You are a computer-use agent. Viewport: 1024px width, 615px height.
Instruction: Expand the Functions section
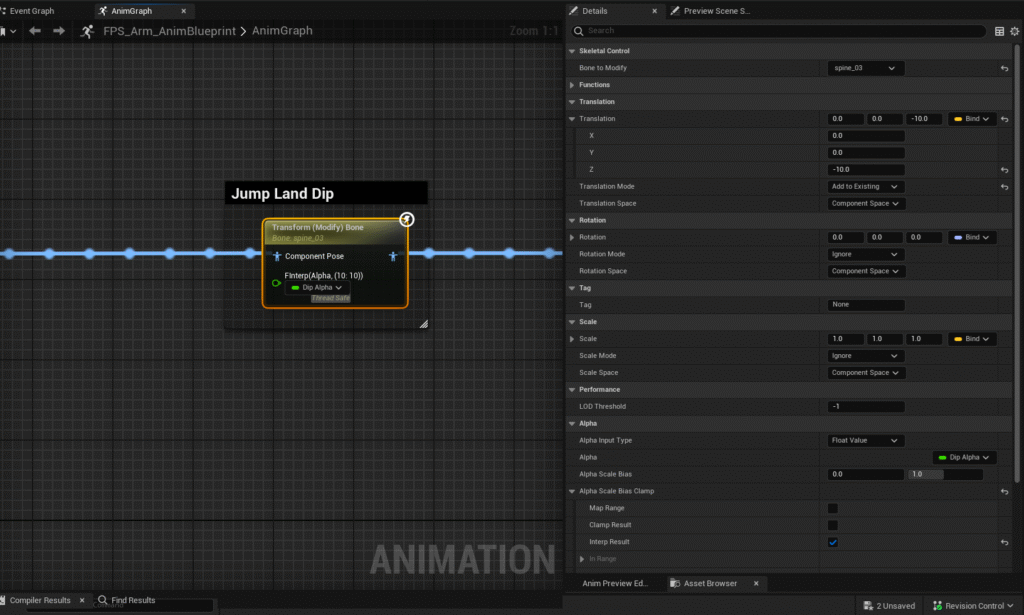tap(572, 85)
